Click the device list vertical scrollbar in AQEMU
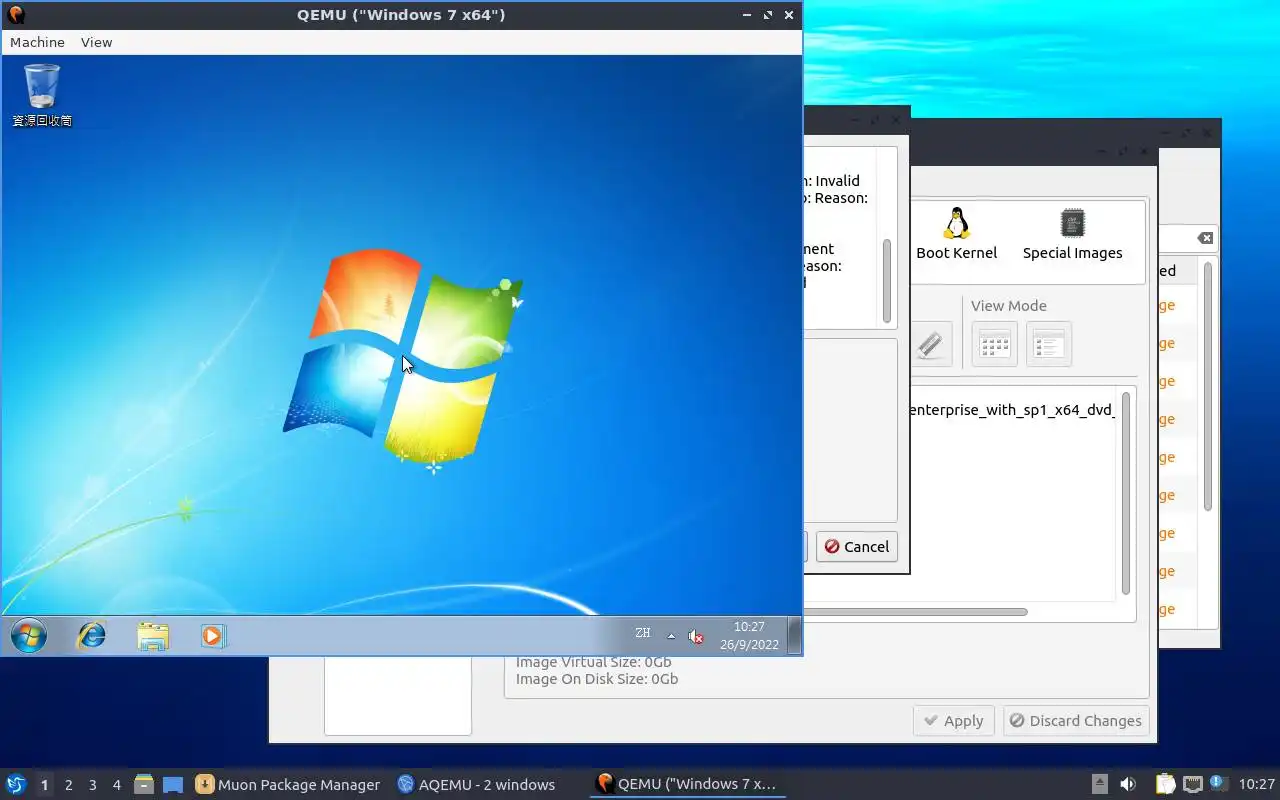Image resolution: width=1280 pixels, height=800 pixels. click(x=1126, y=494)
